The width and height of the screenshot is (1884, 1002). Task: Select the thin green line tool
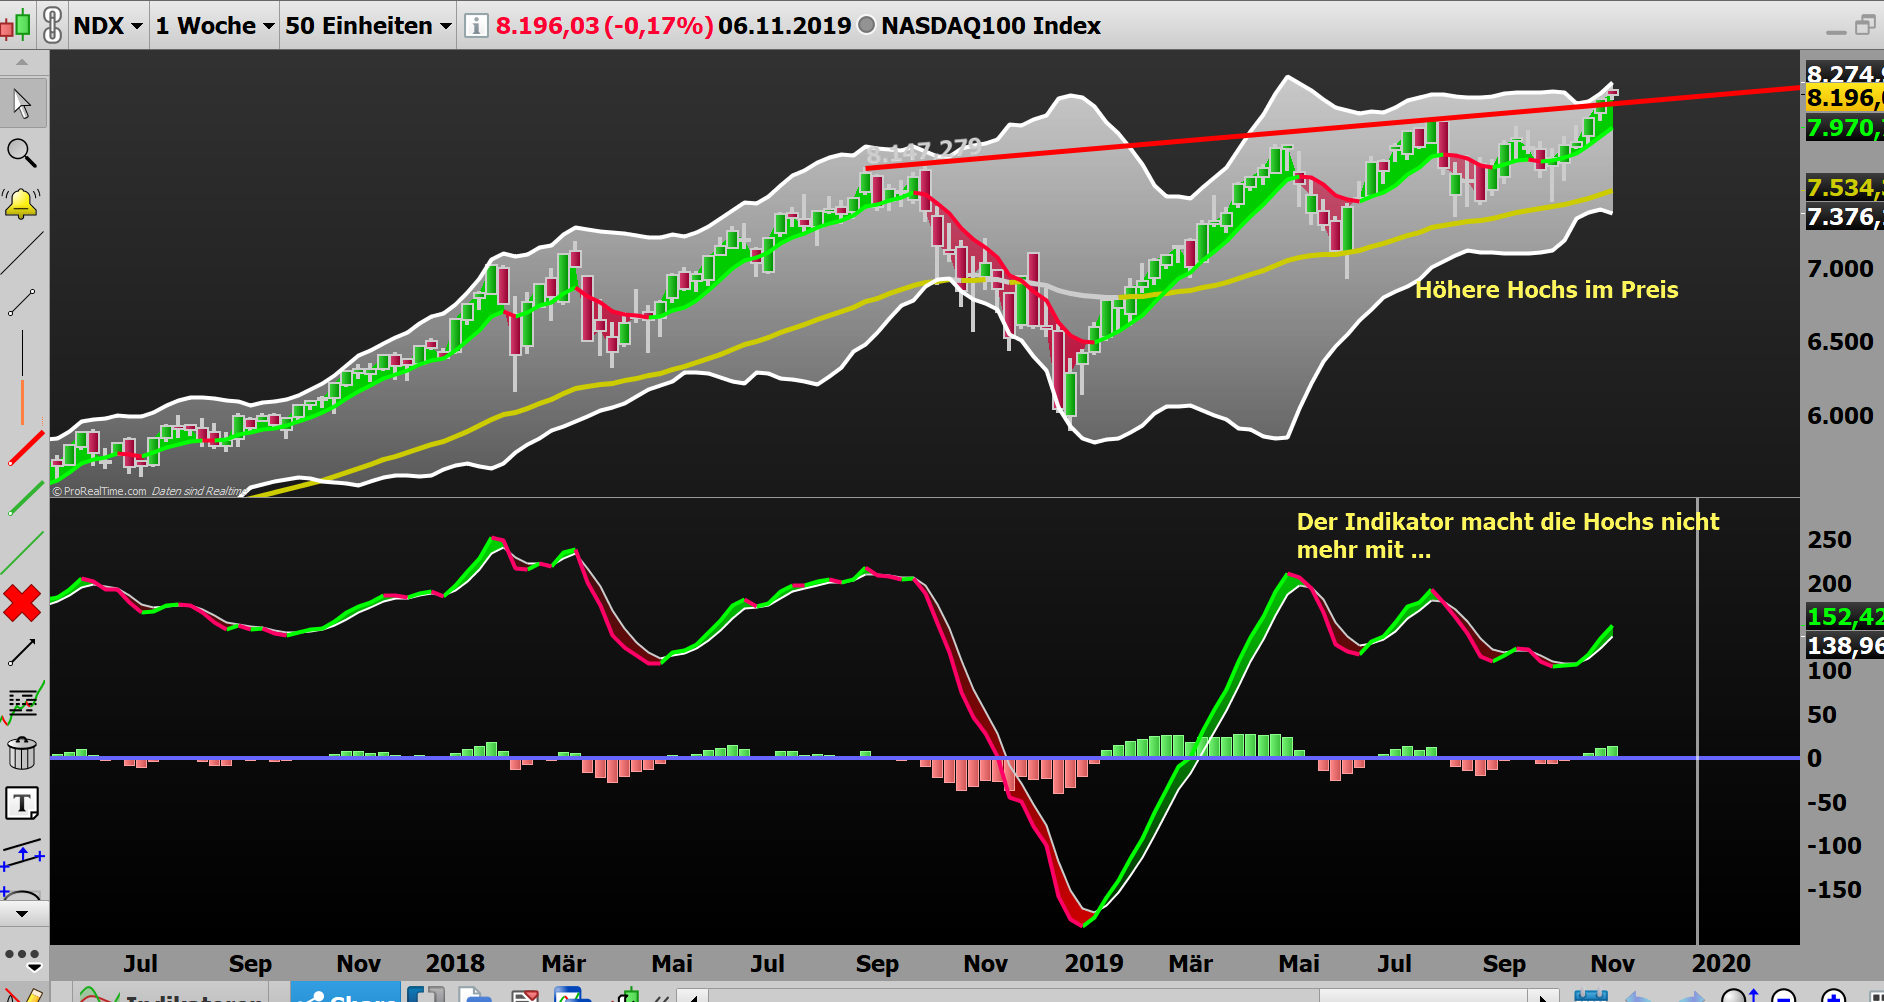[x=23, y=553]
